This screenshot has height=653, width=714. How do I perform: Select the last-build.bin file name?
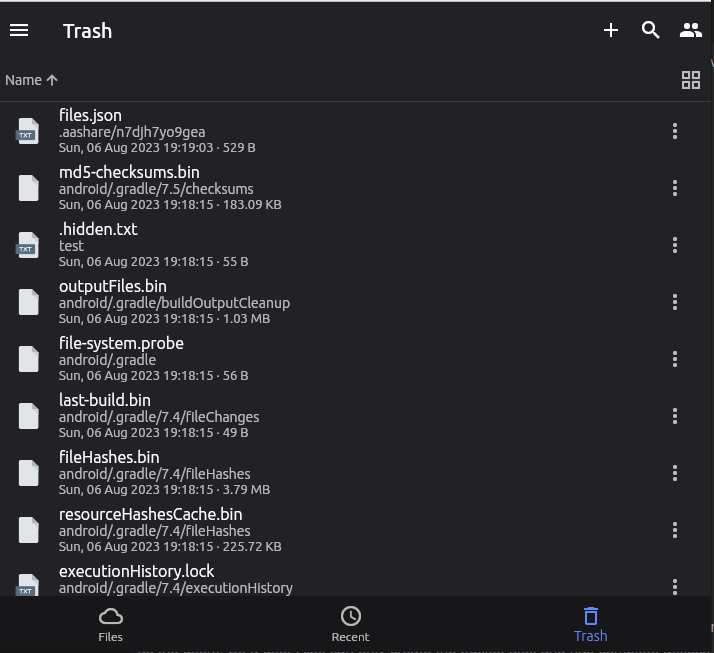105,400
